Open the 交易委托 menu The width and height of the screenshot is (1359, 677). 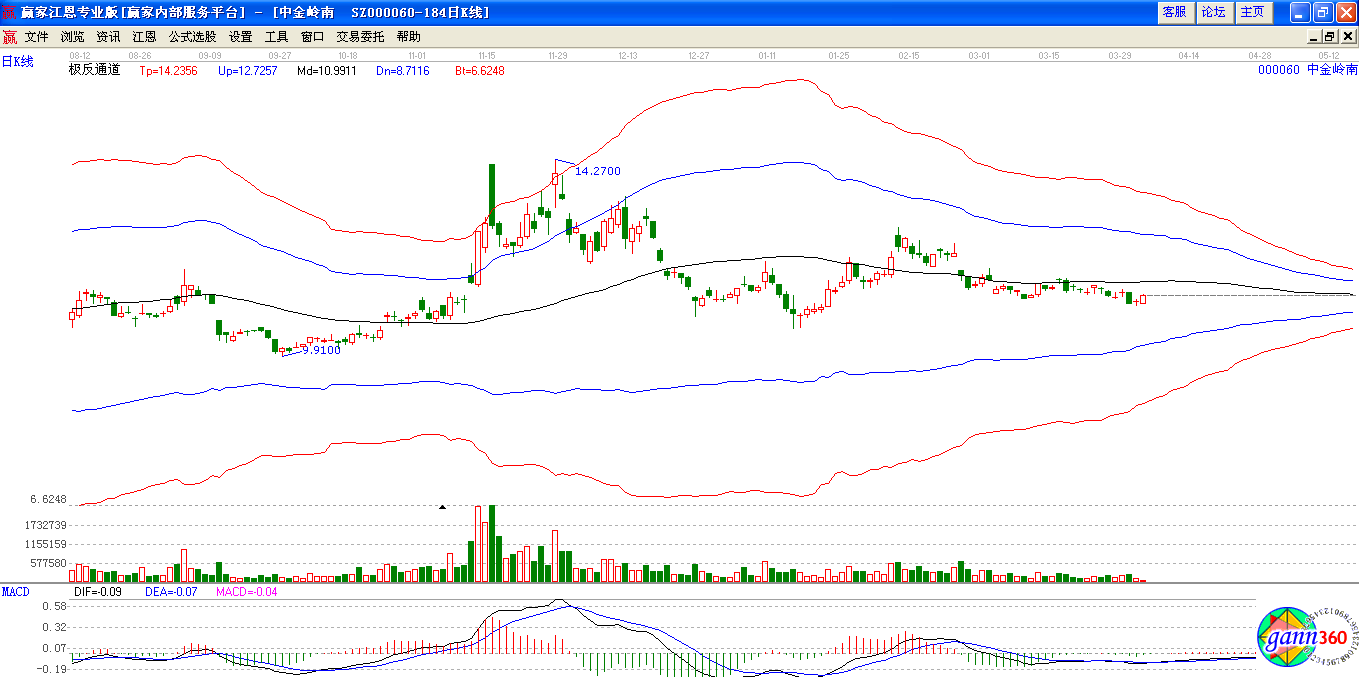pos(360,36)
